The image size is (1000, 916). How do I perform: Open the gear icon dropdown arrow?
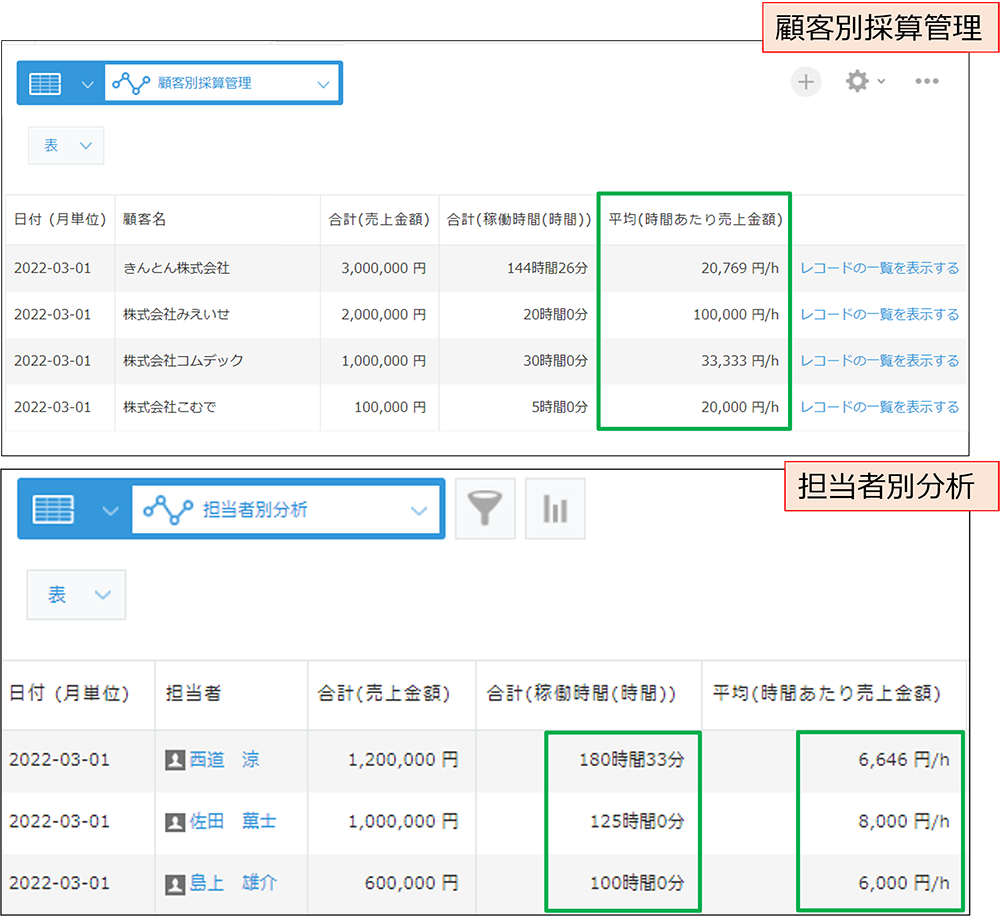click(880, 81)
